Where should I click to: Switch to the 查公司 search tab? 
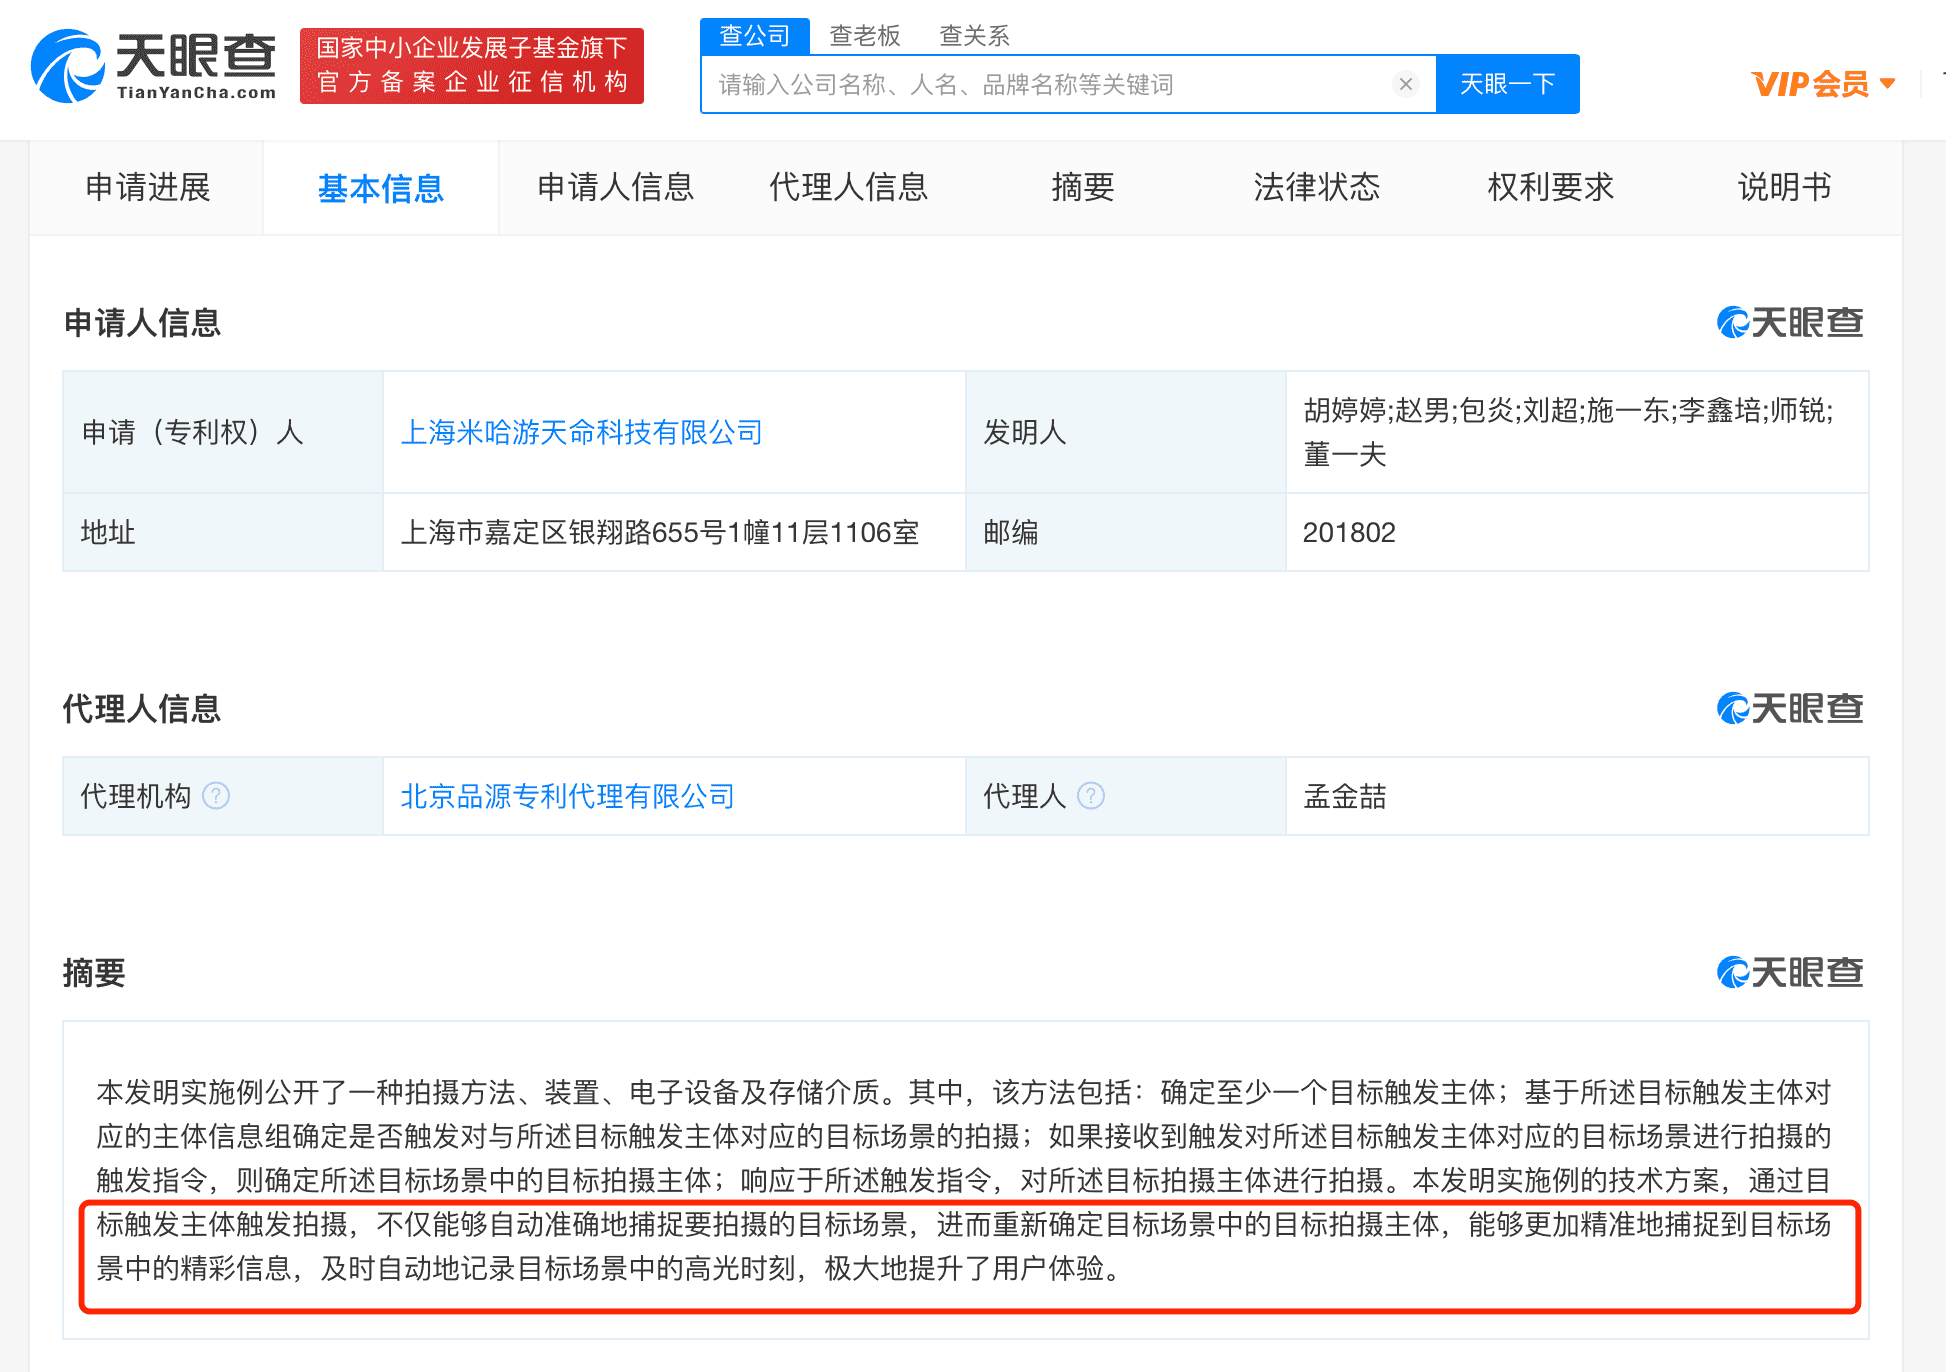click(x=755, y=36)
